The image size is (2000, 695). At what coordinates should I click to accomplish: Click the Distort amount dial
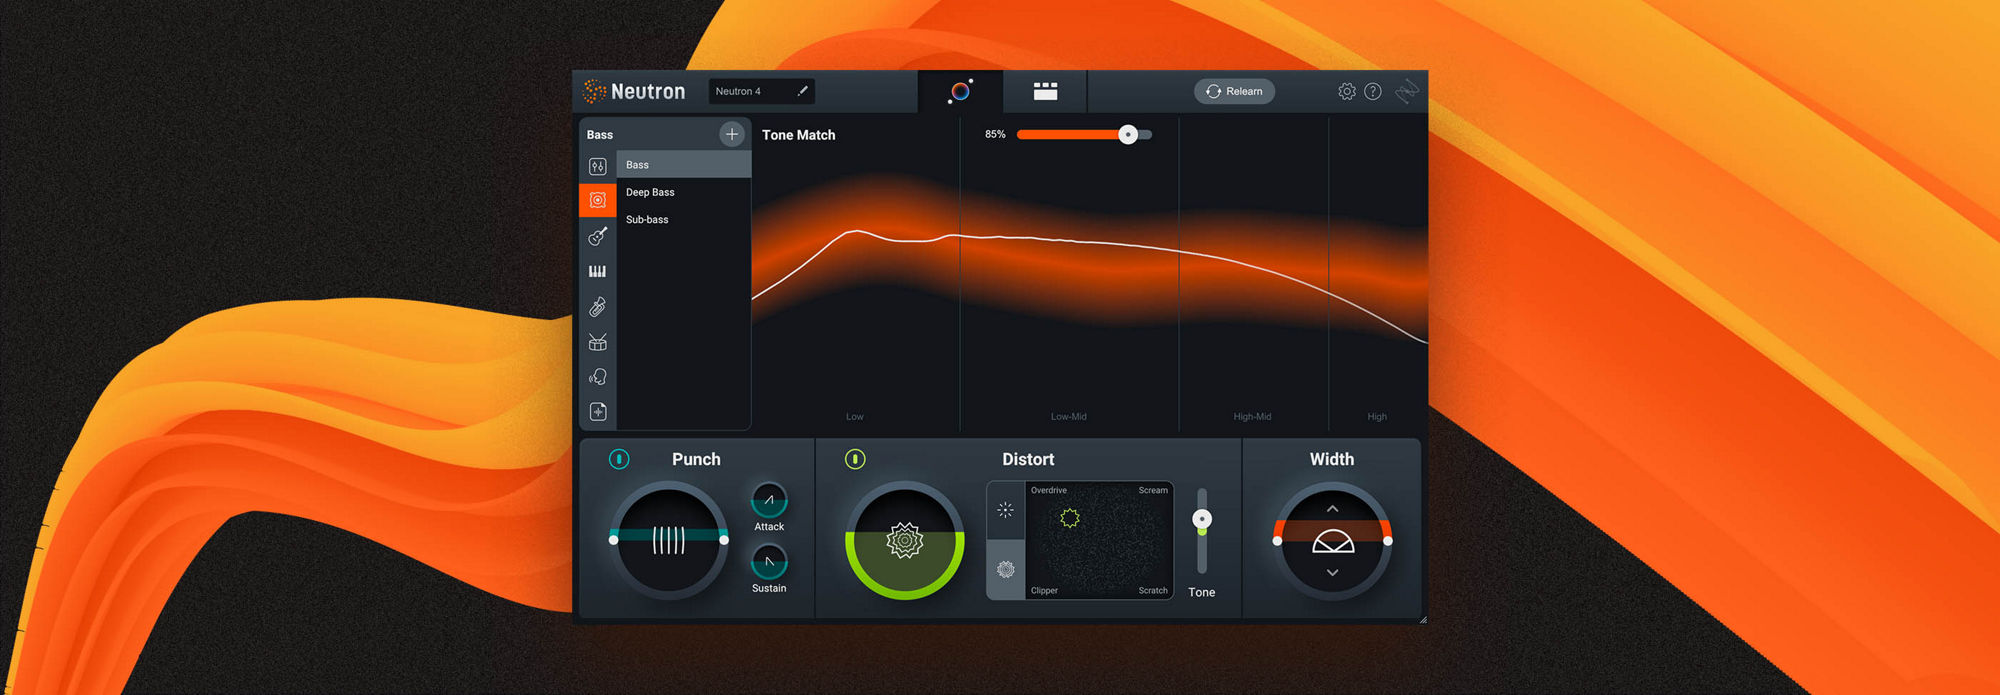tap(905, 540)
